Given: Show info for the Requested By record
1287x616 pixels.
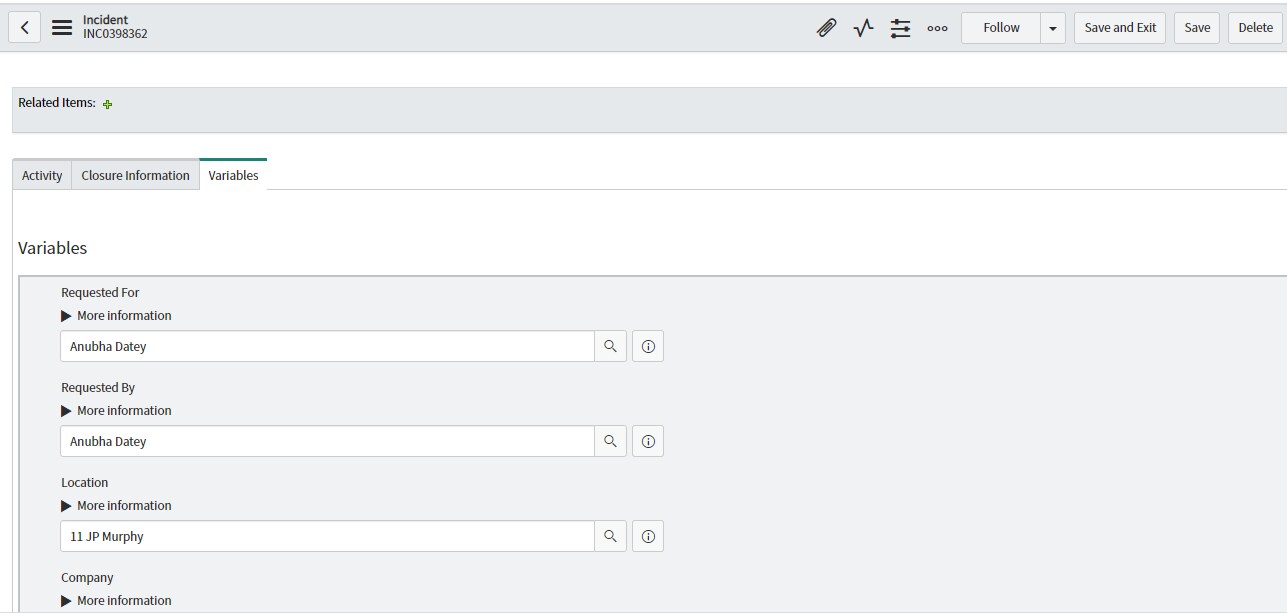Looking at the screenshot, I should tap(648, 441).
